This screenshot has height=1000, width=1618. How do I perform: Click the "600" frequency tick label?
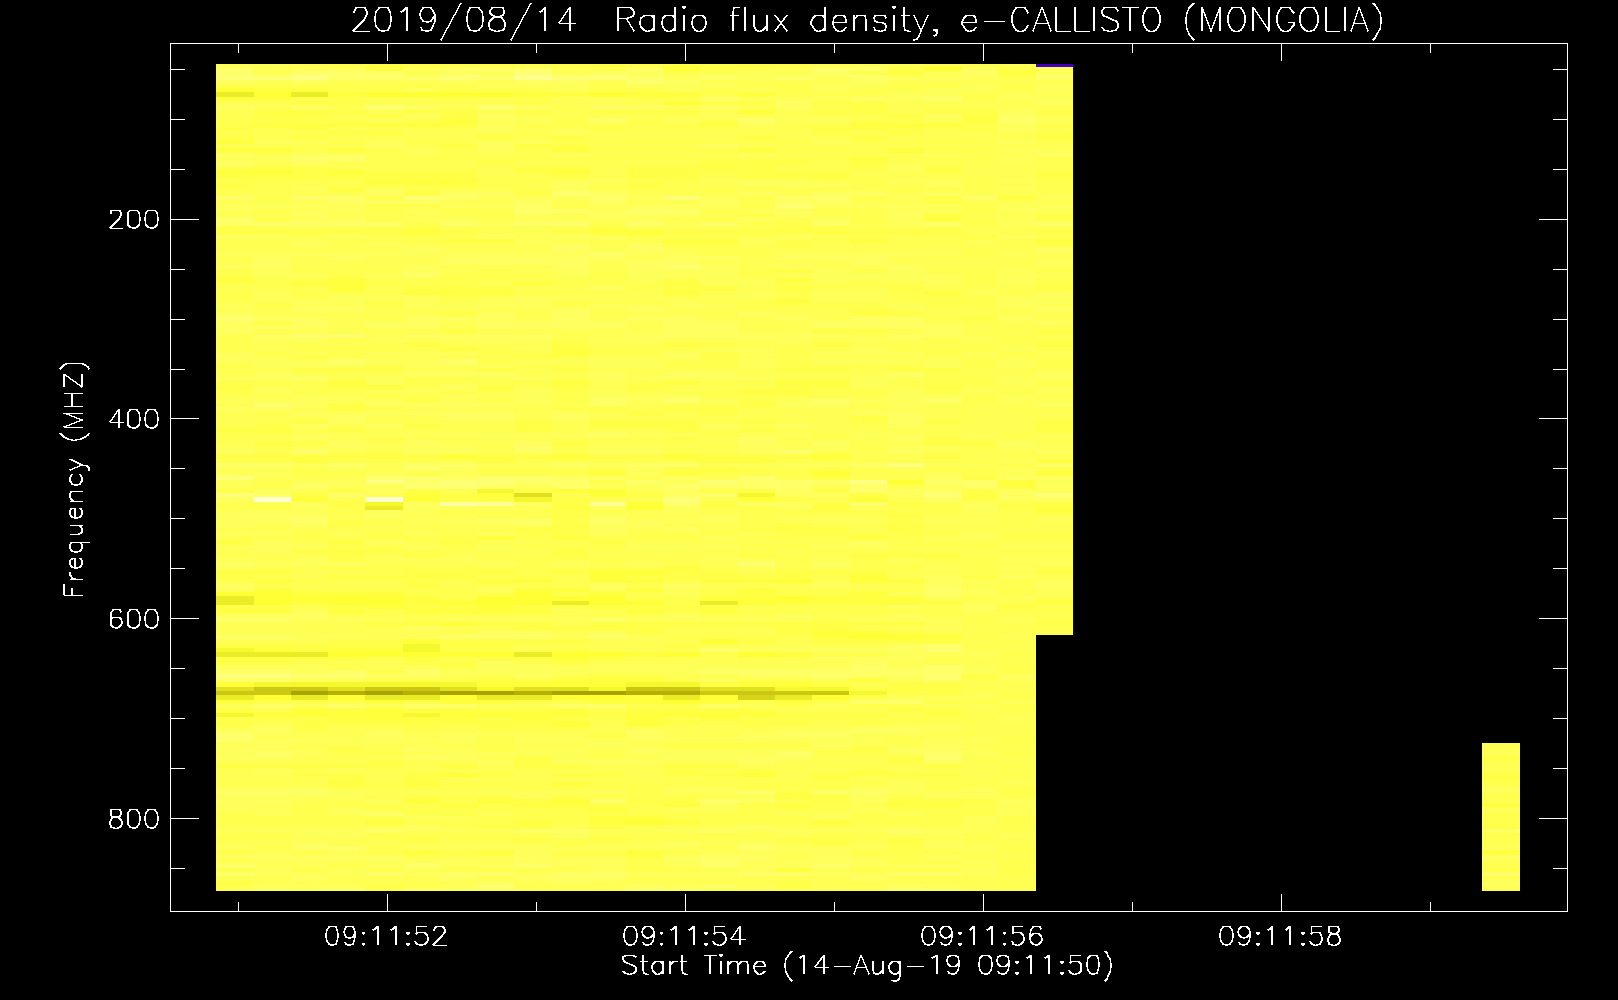pos(133,619)
